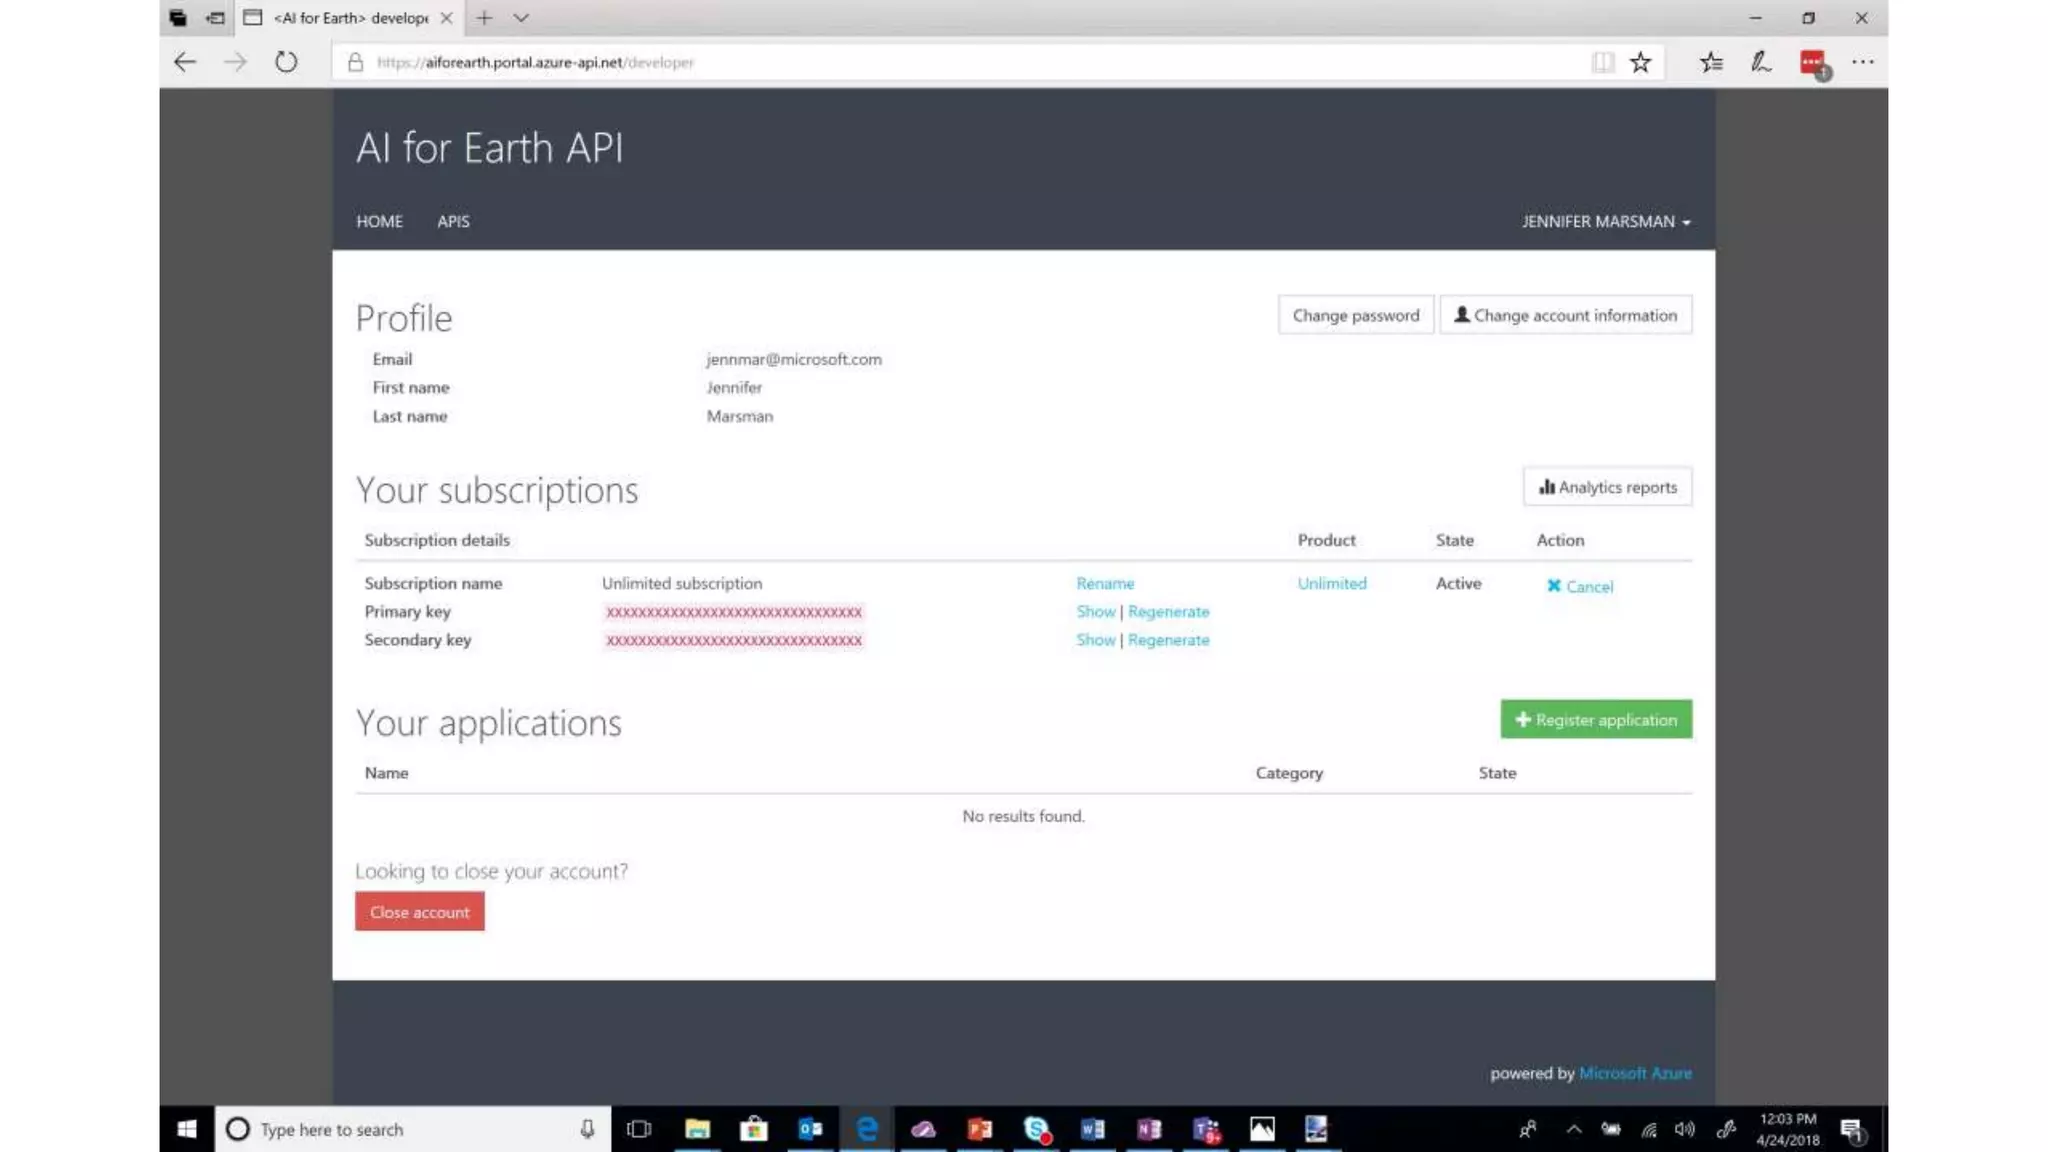Viewport: 2048px width, 1152px height.
Task: Expand the JENNIFER MARSMAN user dropdown
Action: [1605, 221]
